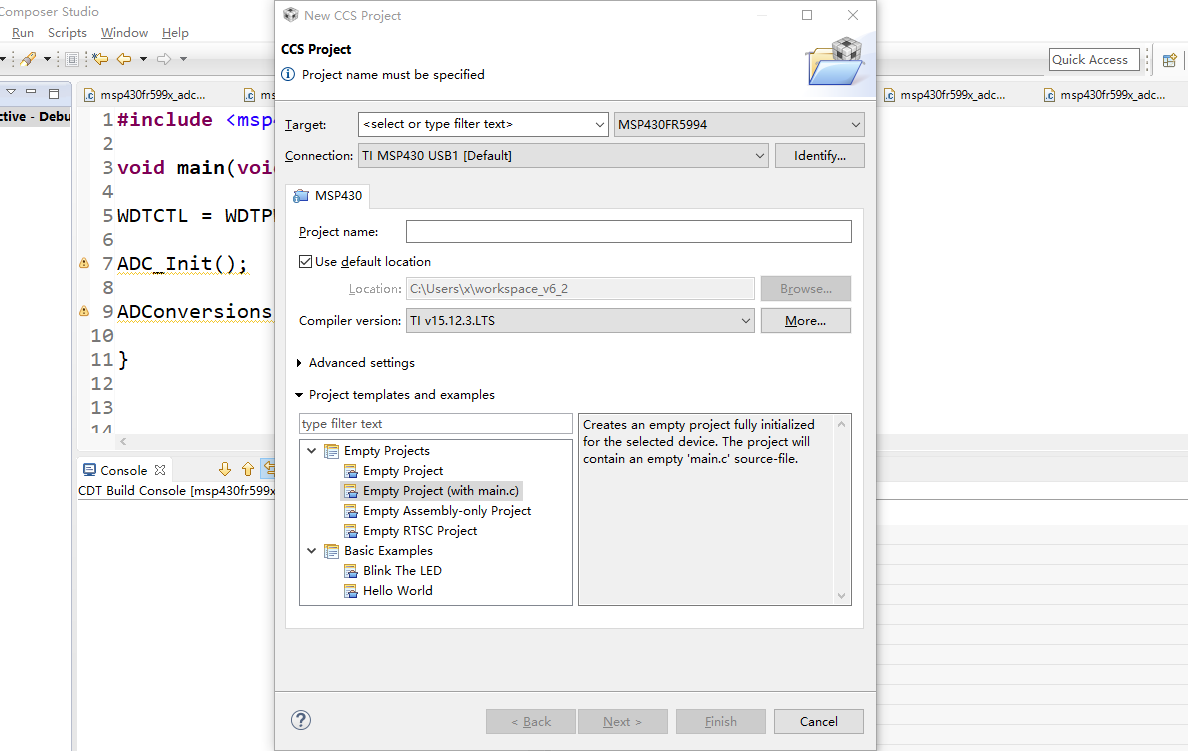1188x751 pixels.
Task: Click Basic Examples folder icon
Action: pos(331,551)
